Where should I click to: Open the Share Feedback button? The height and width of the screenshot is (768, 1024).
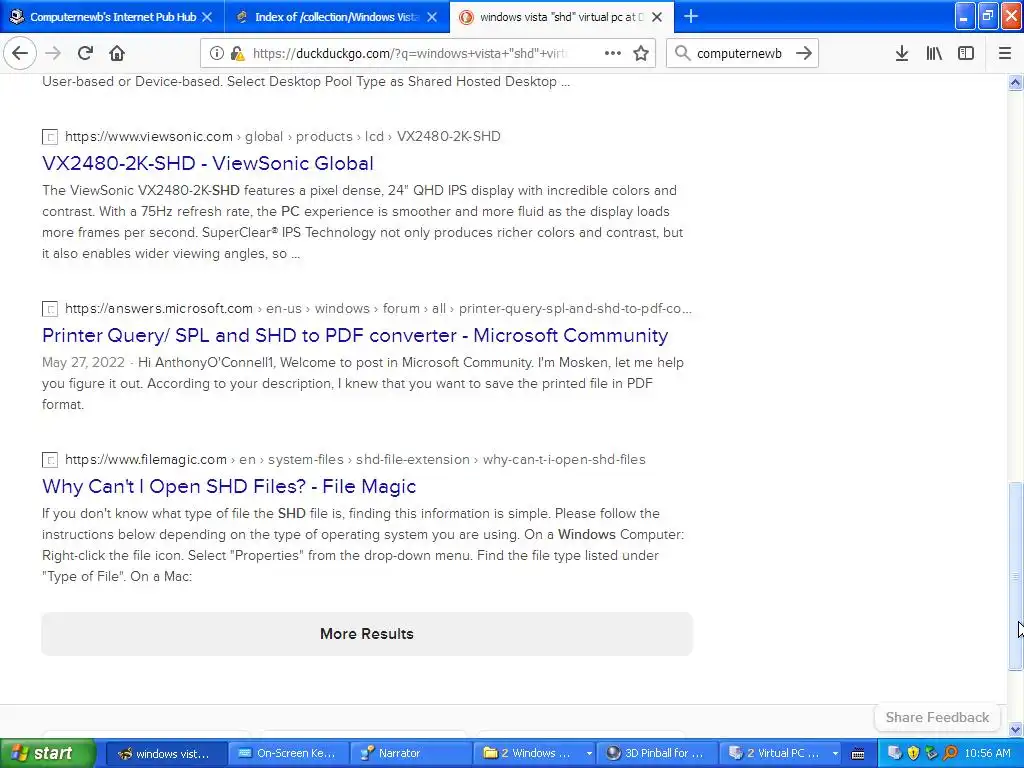pos(937,718)
